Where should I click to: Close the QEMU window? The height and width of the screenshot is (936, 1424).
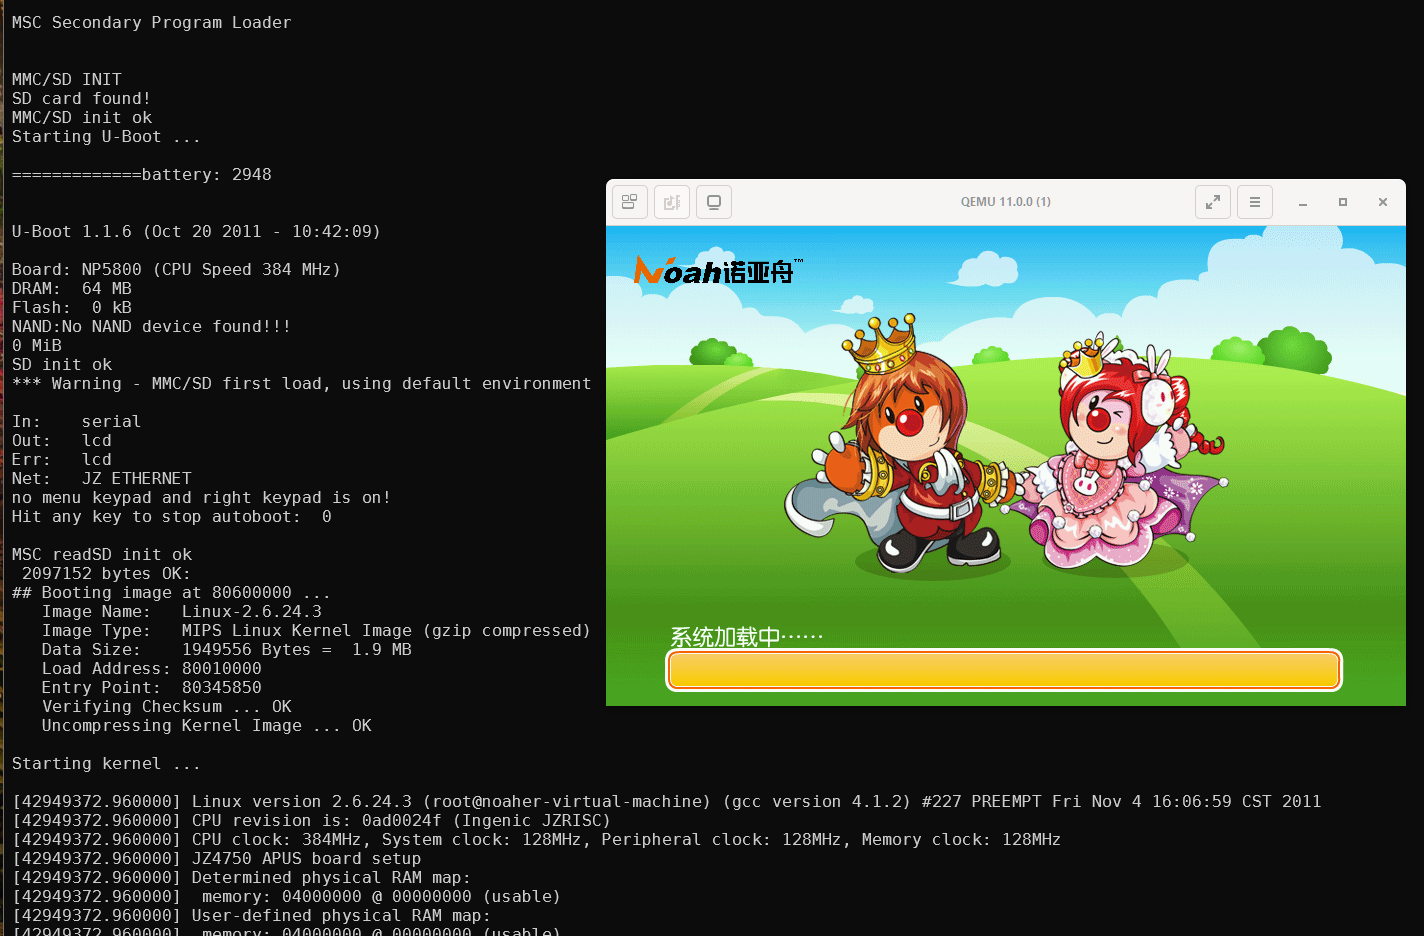[x=1383, y=202]
